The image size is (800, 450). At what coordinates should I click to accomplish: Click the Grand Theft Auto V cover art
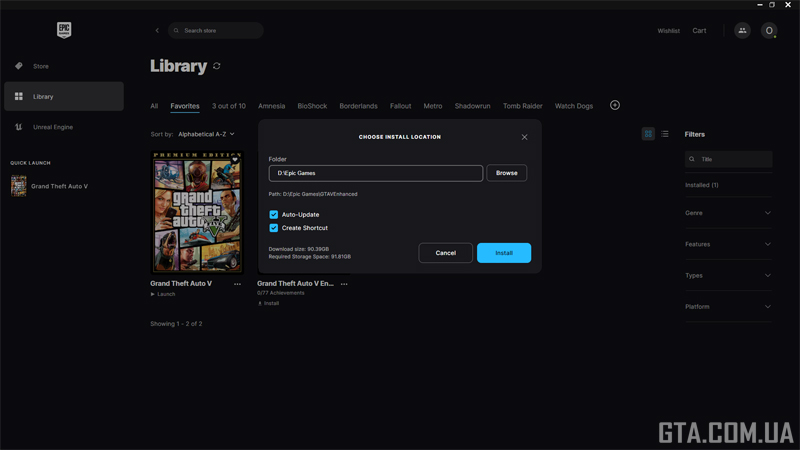pos(197,212)
